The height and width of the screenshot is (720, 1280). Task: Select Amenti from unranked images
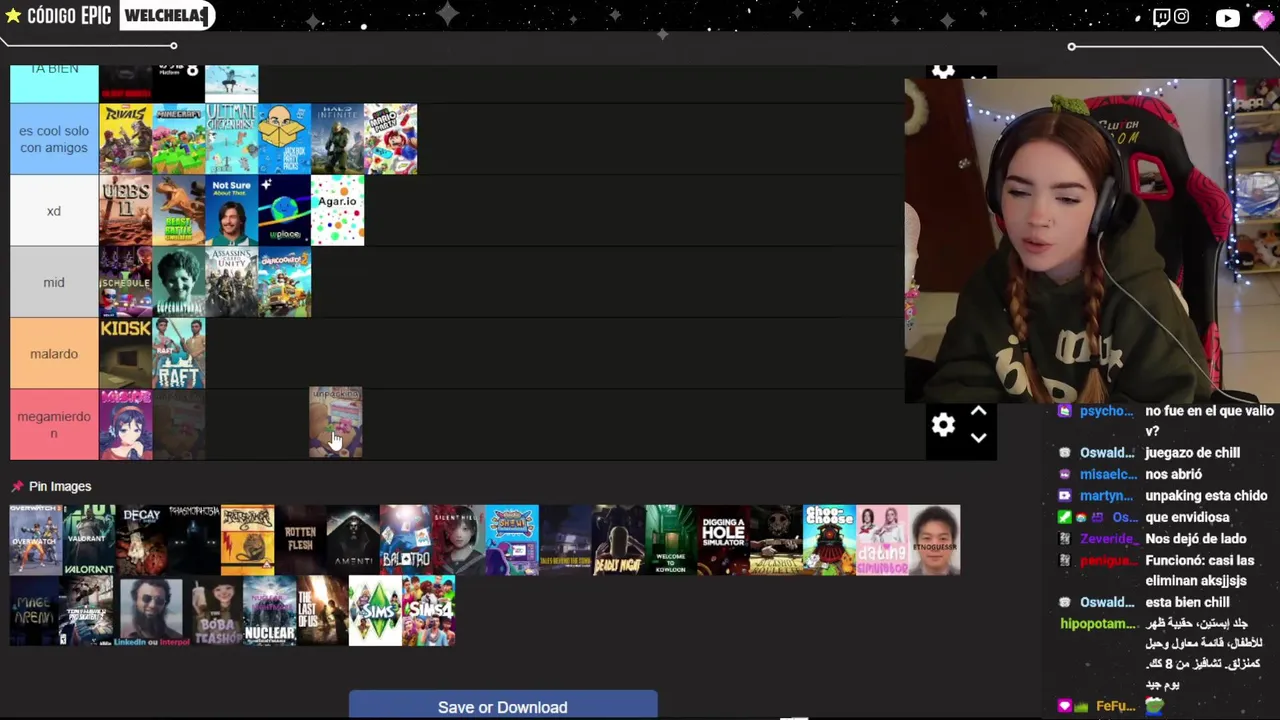[353, 540]
